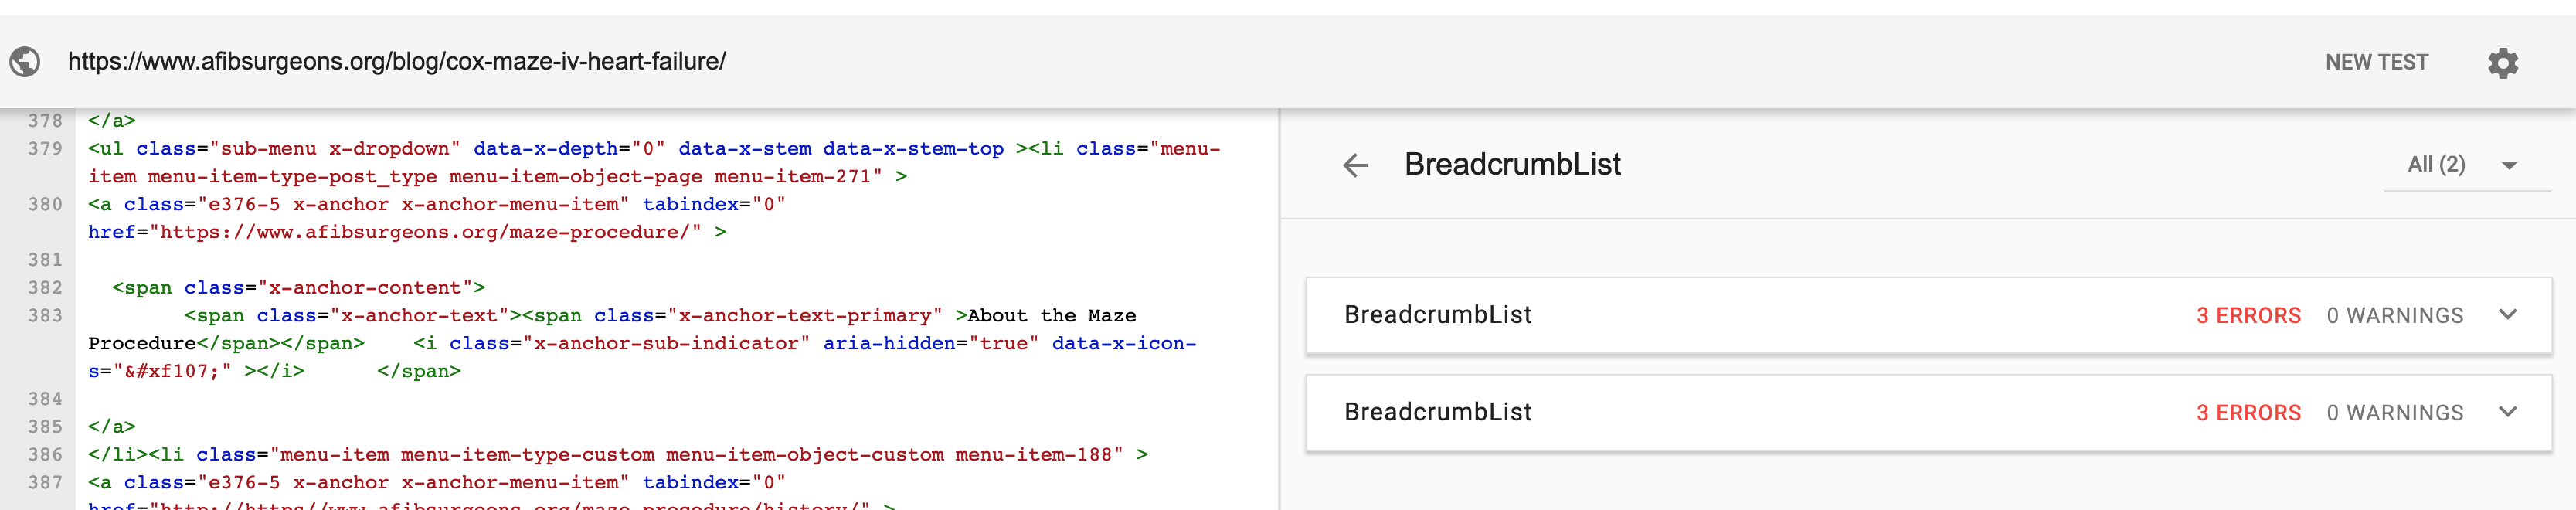
Task: Click the globe icon beside the URL
Action: (x=25, y=62)
